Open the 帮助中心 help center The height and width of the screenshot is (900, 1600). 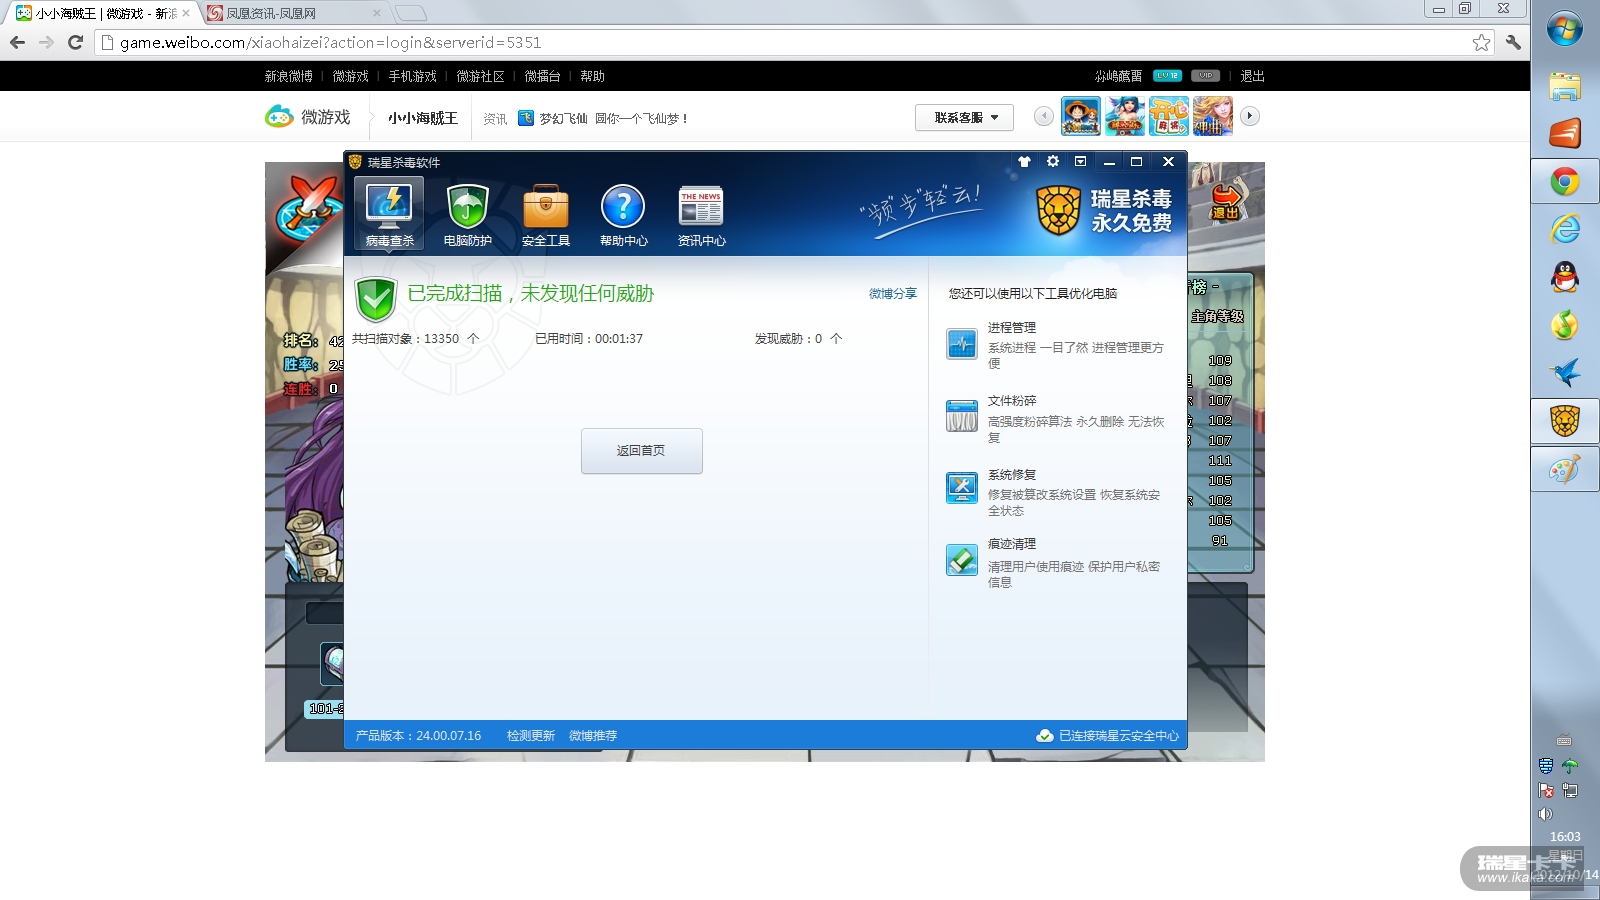click(623, 215)
